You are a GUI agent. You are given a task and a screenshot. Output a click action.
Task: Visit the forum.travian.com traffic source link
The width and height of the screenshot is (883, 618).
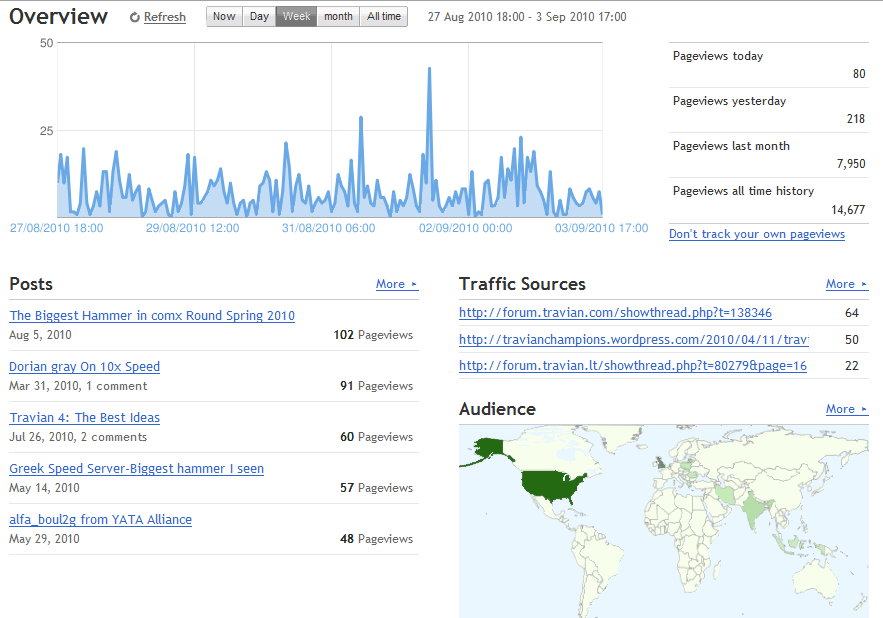pos(615,313)
